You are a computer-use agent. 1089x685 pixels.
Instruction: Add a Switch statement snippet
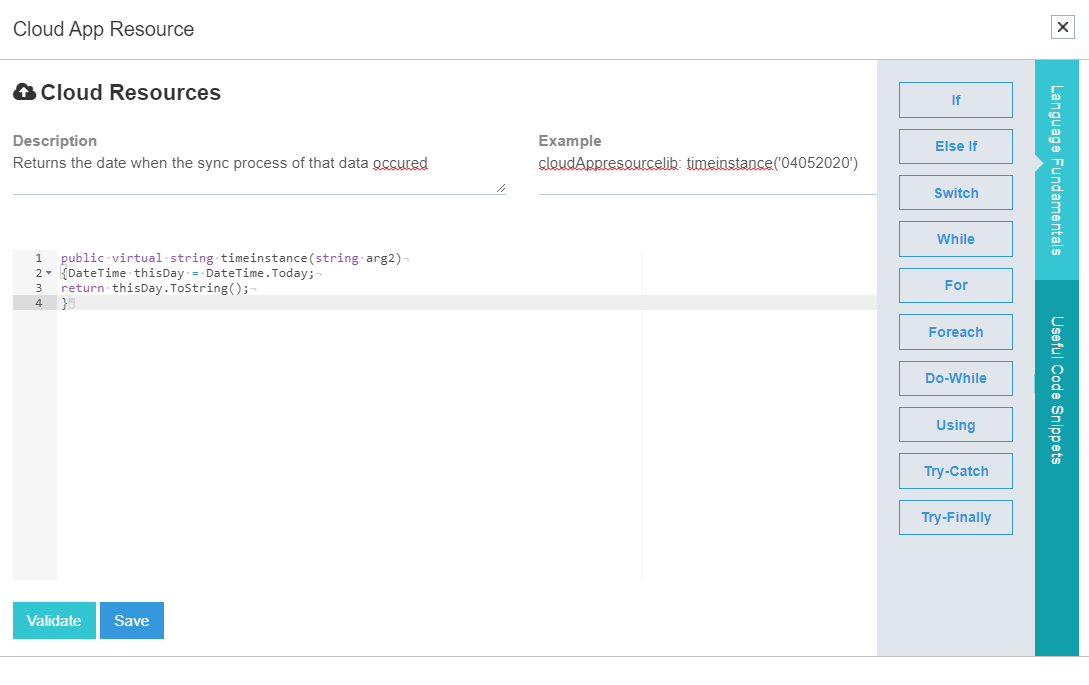coord(955,193)
